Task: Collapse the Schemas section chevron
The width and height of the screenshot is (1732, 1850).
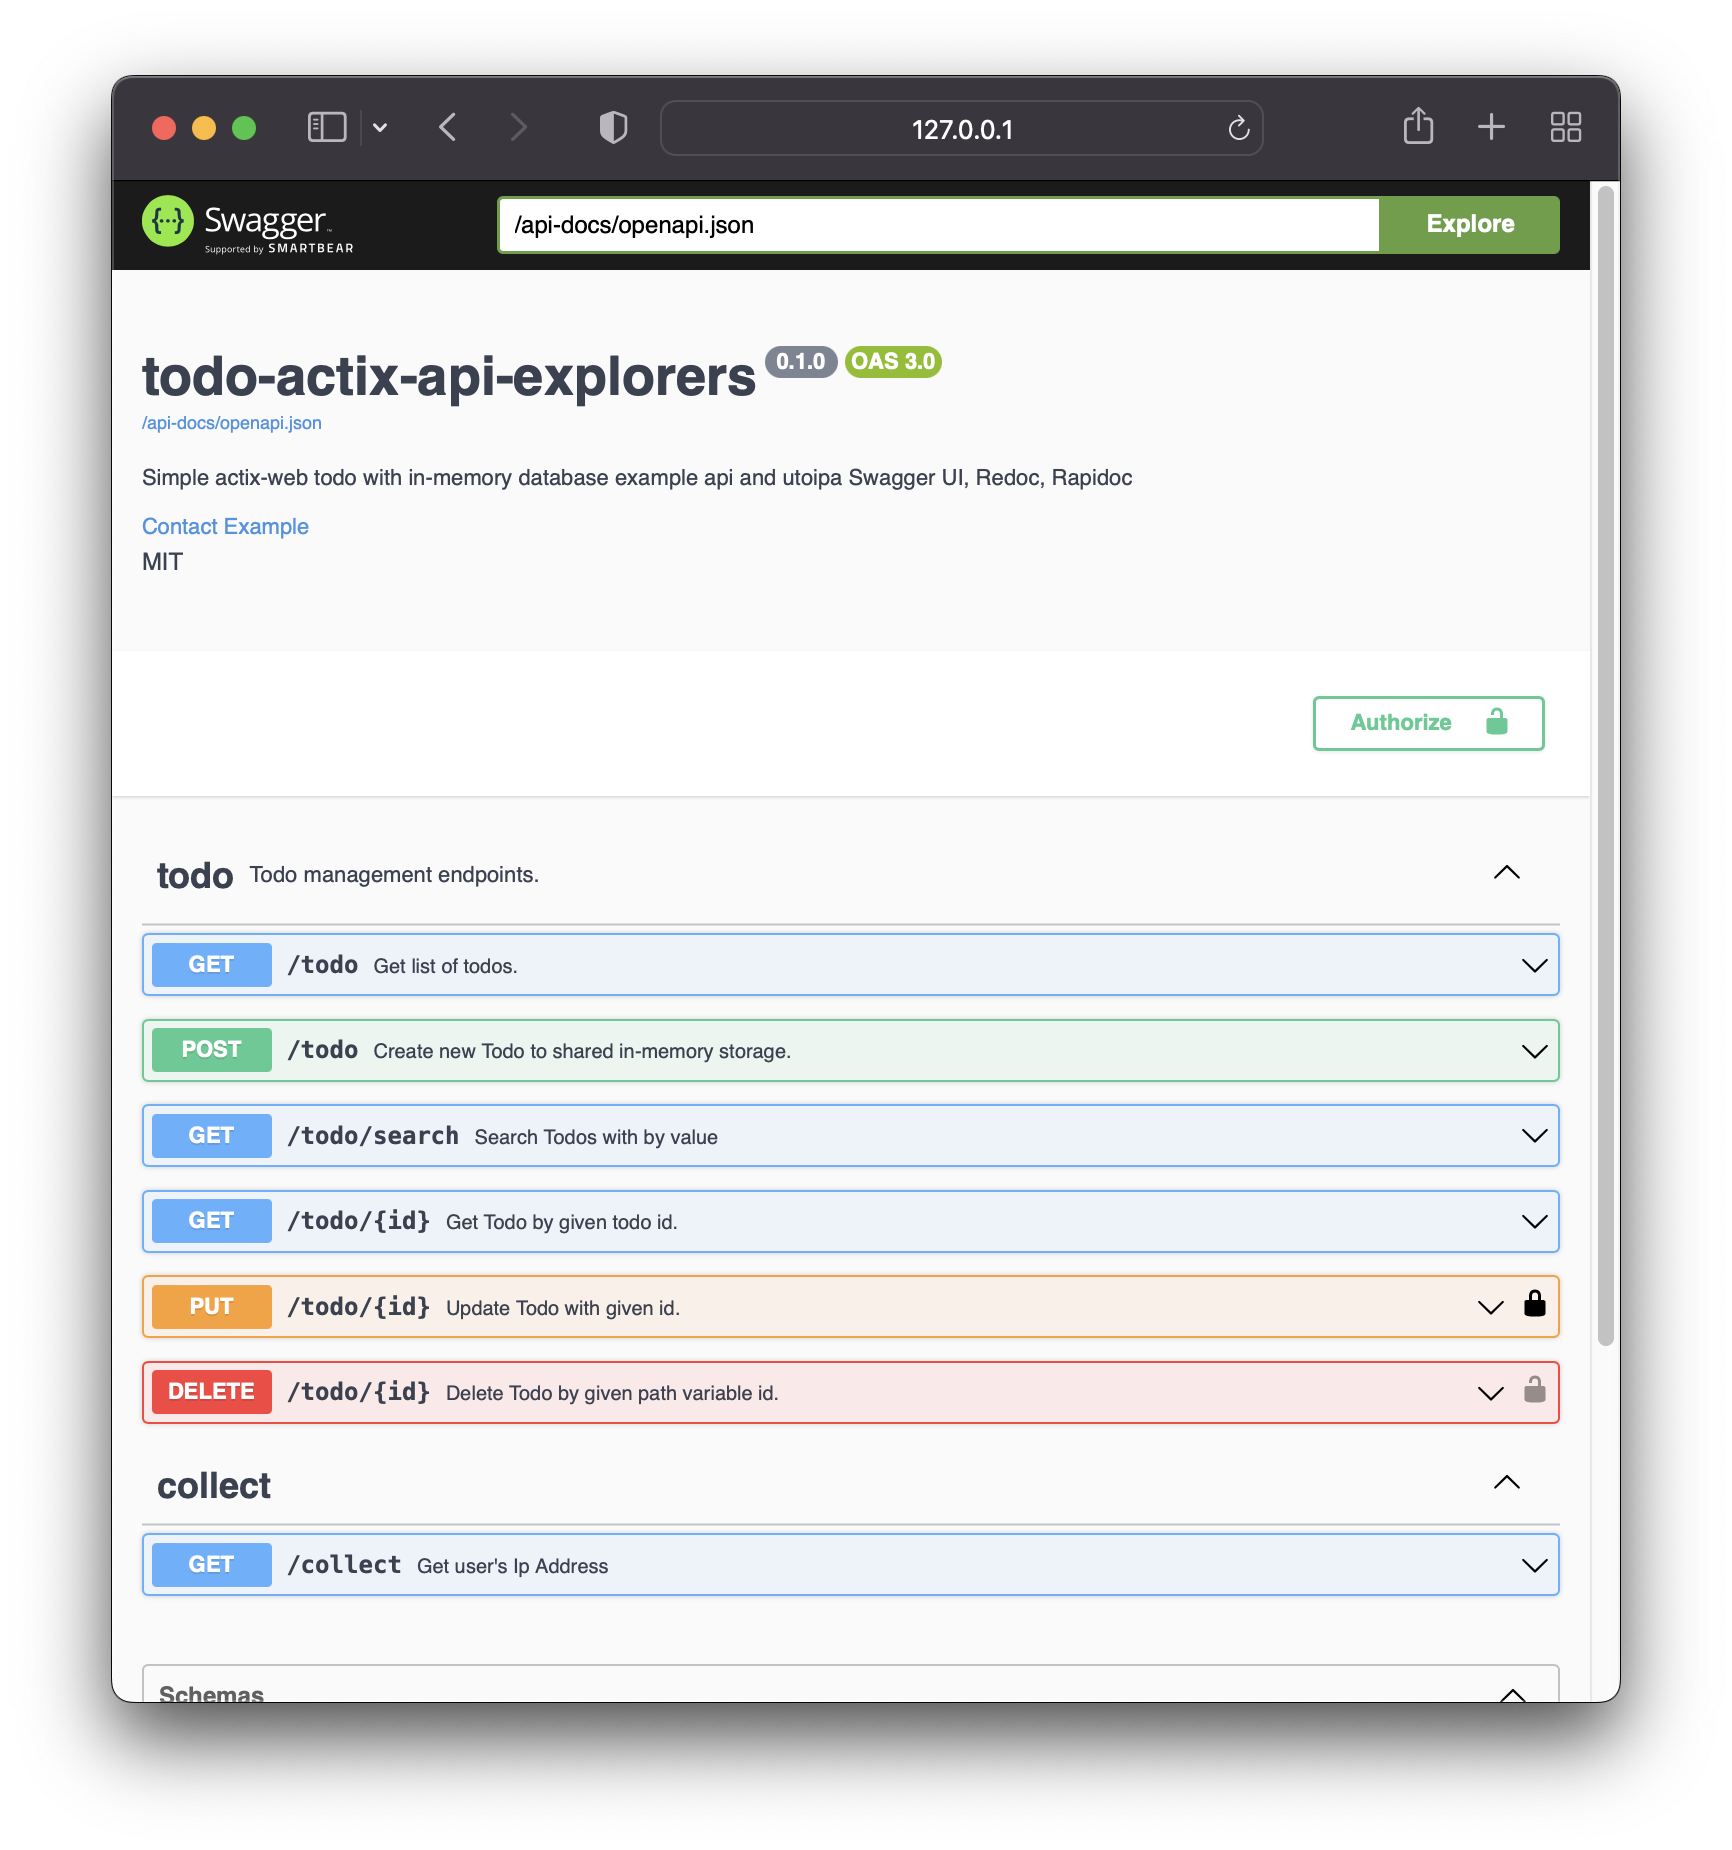Action: point(1513,1694)
